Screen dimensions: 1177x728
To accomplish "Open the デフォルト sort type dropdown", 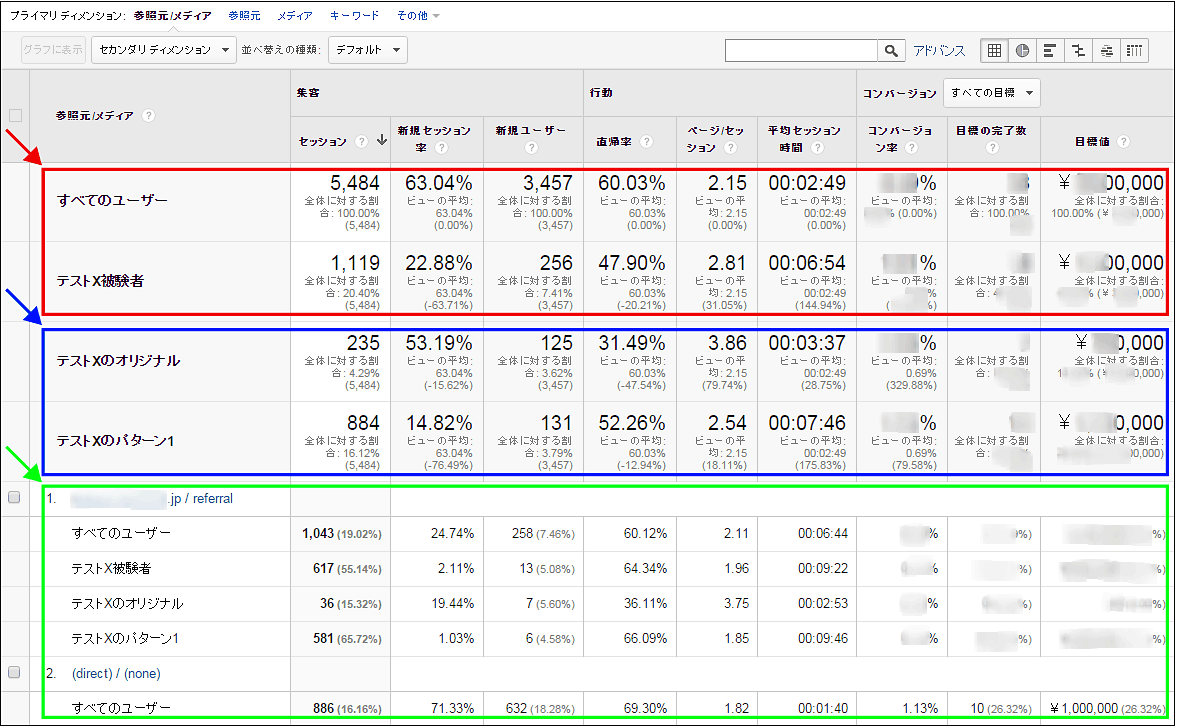I will 368,50.
